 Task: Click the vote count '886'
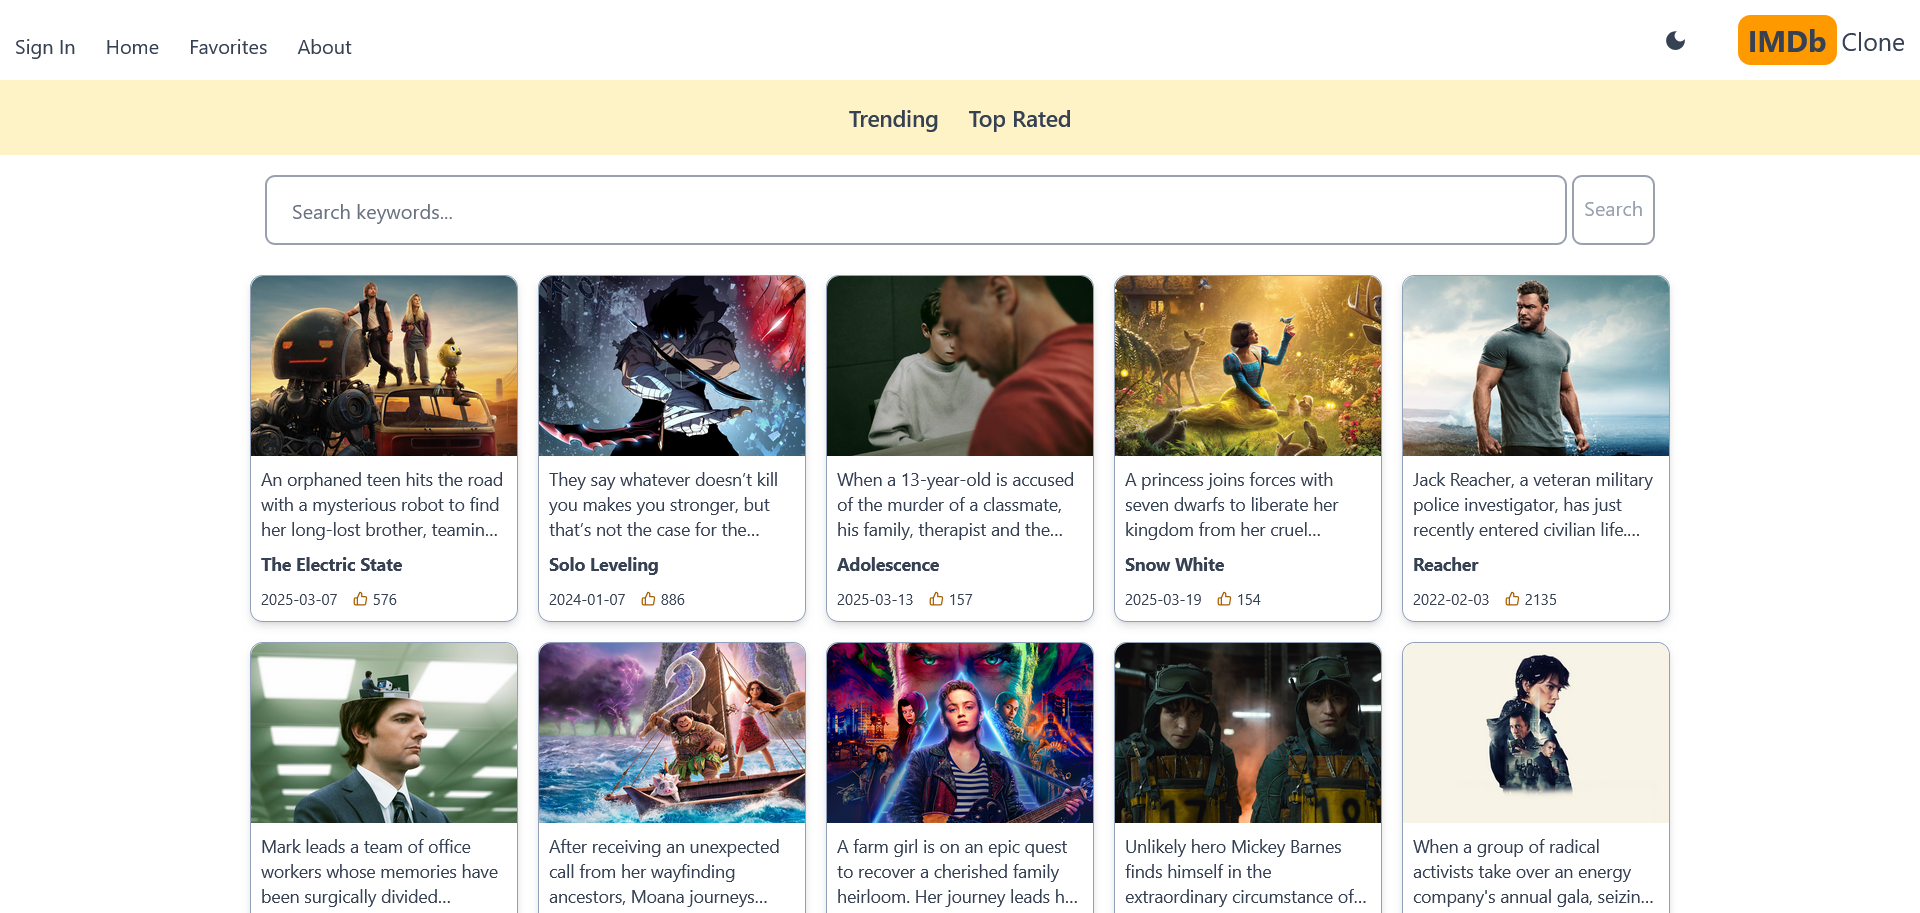673,599
